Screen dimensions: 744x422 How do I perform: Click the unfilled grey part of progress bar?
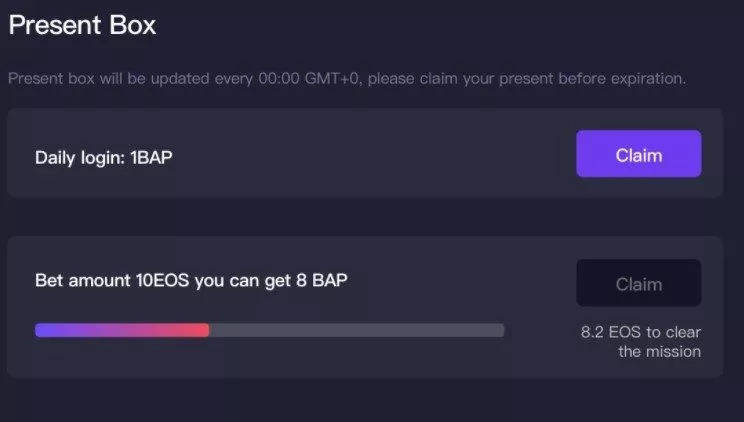click(x=357, y=330)
